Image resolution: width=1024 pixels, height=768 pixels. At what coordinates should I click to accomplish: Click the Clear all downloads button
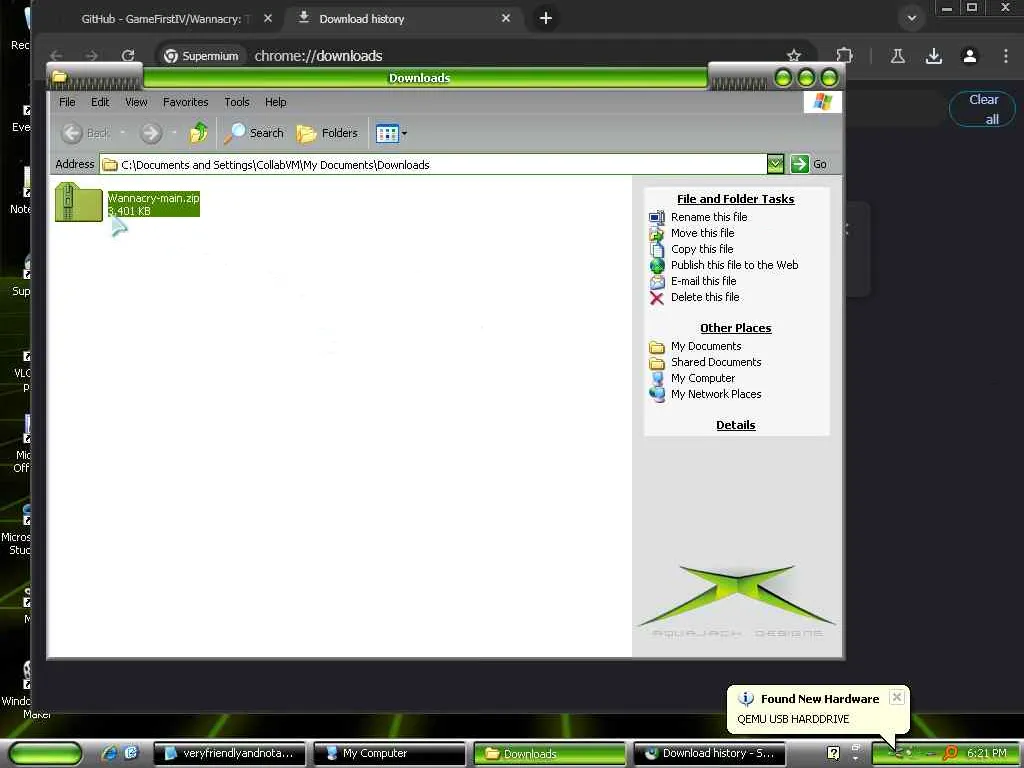tap(983, 109)
